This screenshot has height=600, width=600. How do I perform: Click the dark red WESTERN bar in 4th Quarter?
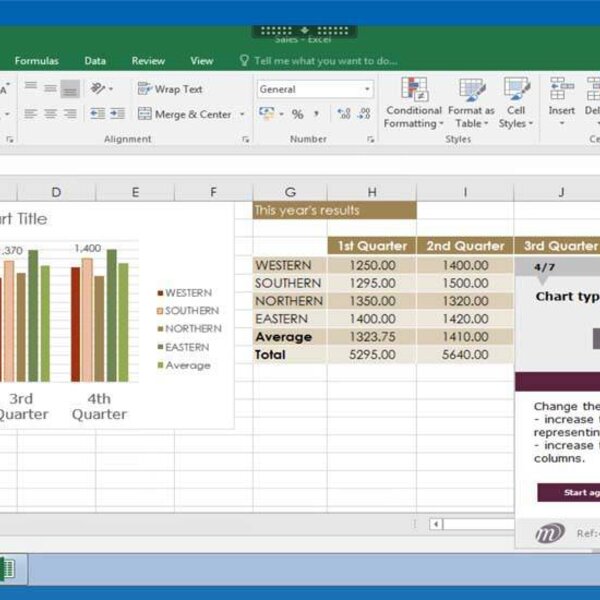point(75,324)
